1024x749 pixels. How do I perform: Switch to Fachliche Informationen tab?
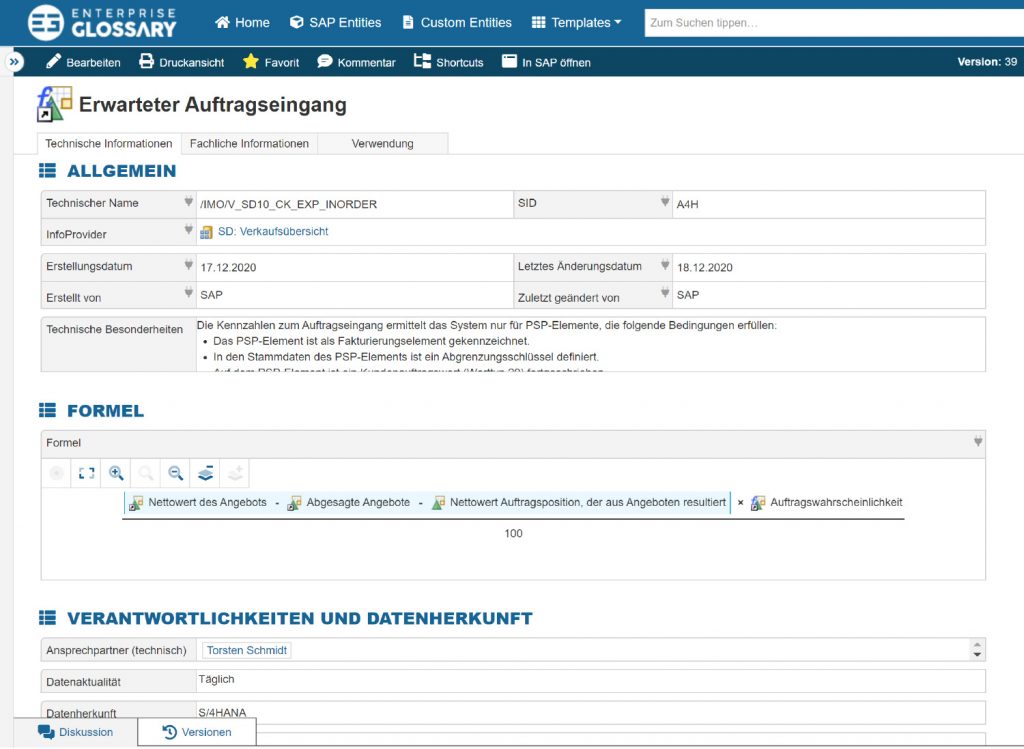[249, 144]
